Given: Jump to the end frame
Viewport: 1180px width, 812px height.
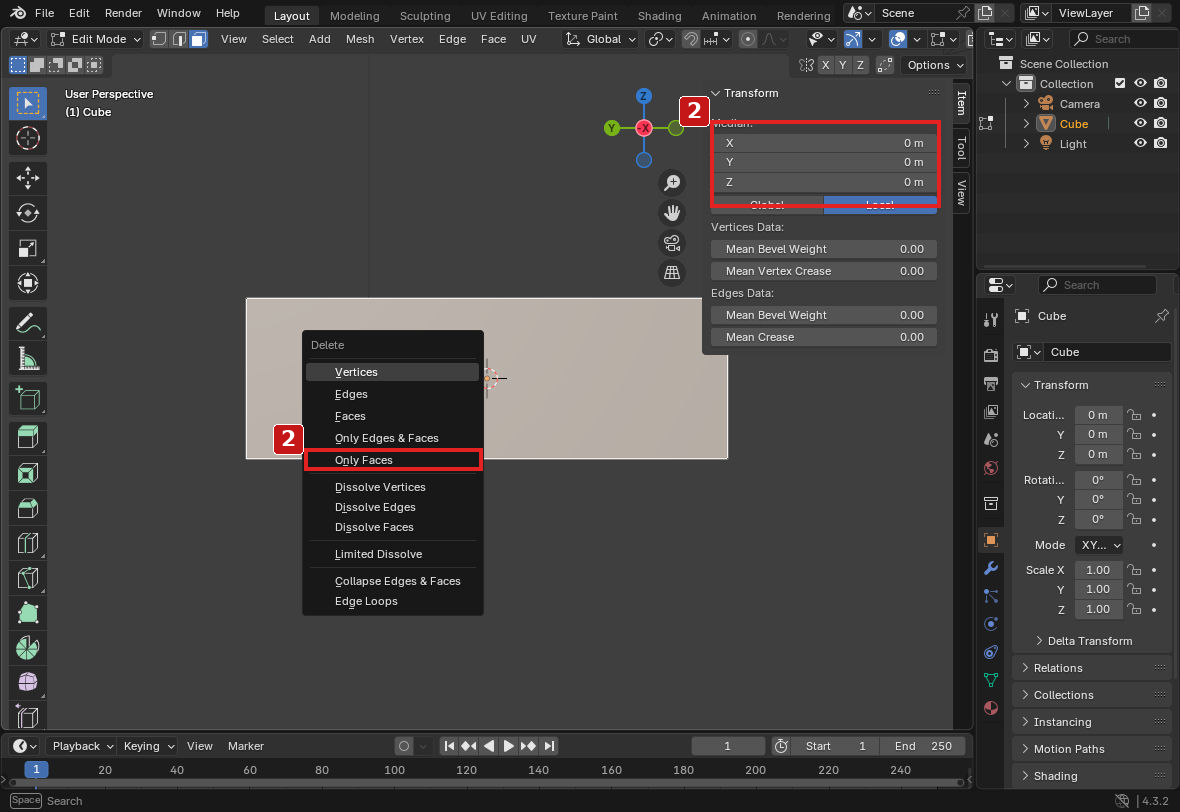Looking at the screenshot, I should coord(549,746).
